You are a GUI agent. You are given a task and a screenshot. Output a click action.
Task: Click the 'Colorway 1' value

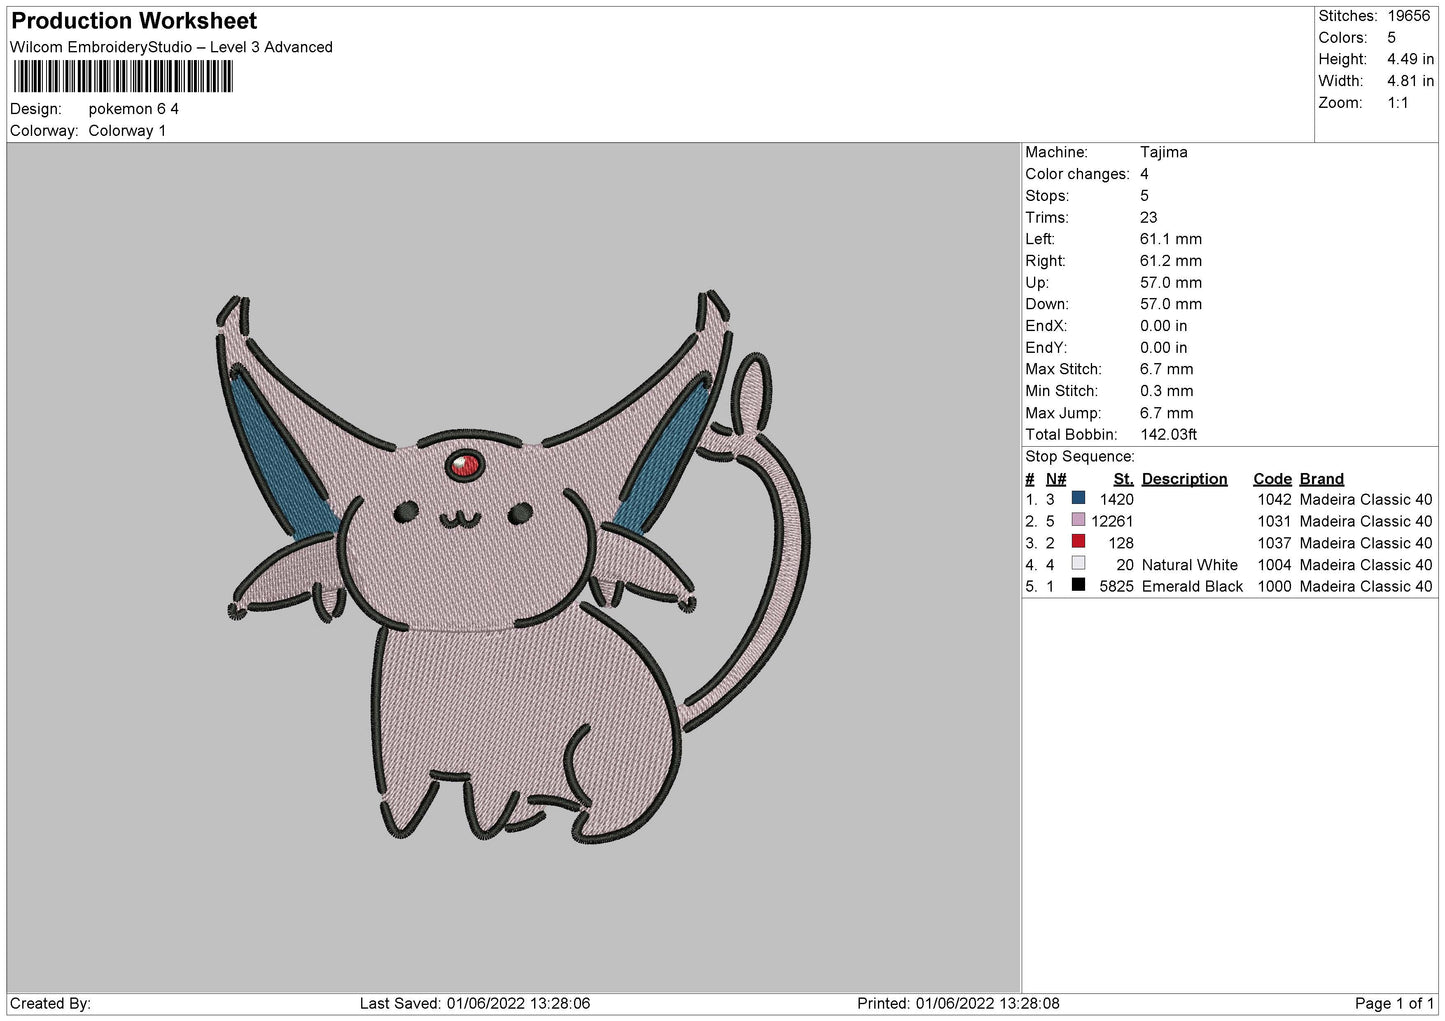[x=127, y=131]
